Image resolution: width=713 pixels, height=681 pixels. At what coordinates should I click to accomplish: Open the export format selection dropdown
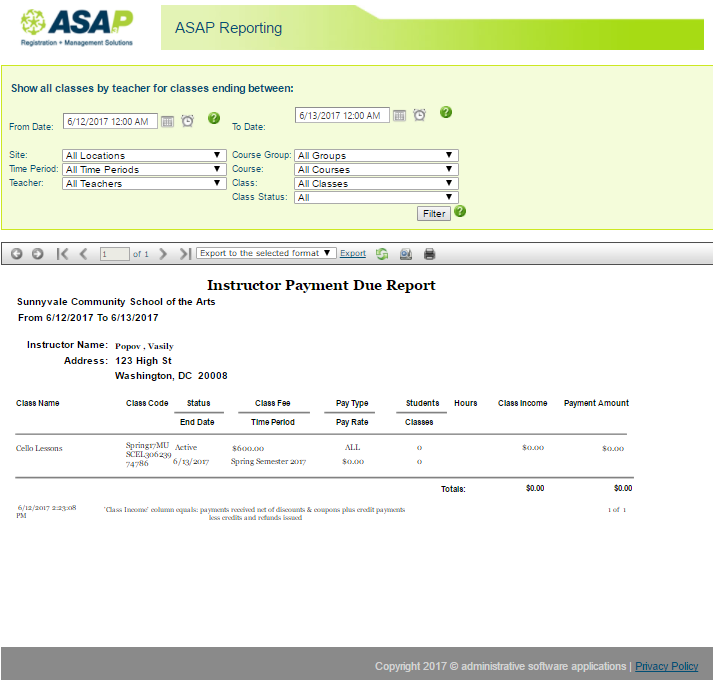(266, 254)
